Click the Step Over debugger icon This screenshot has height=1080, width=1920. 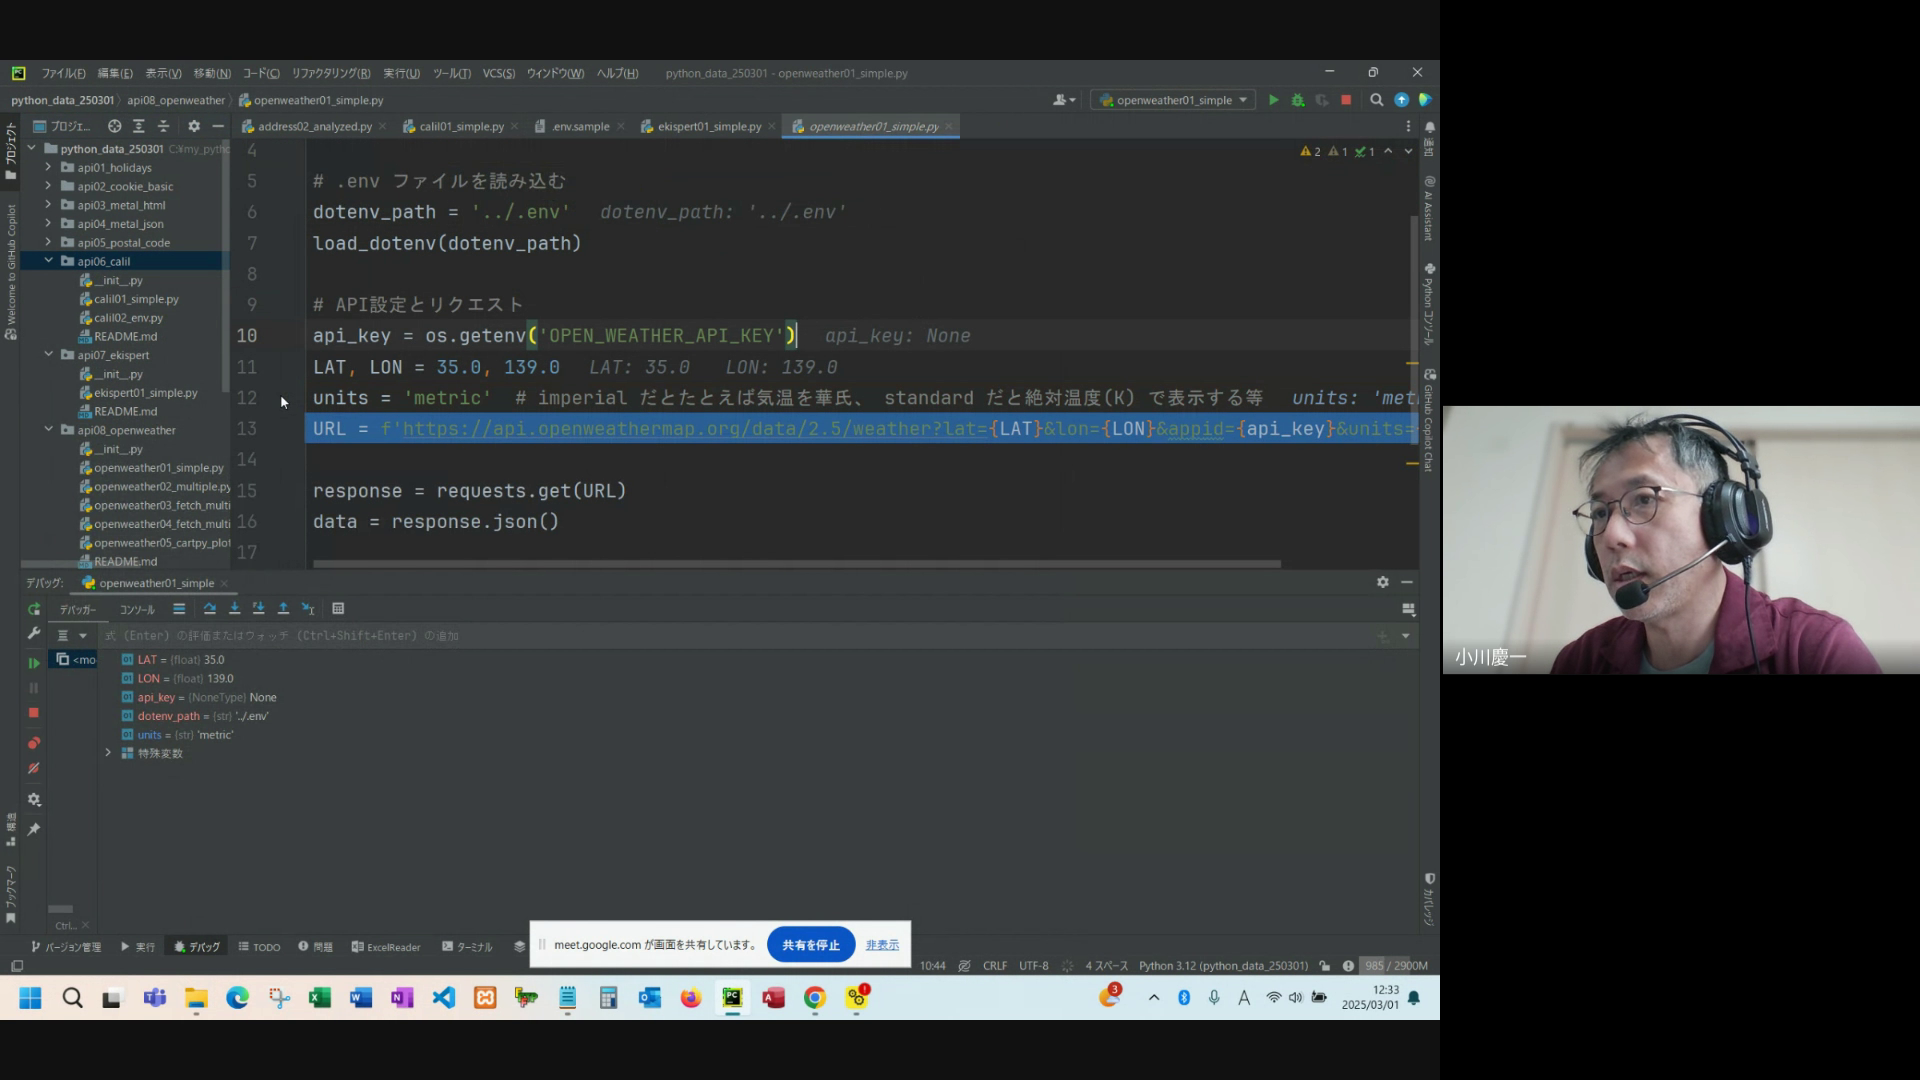[209, 609]
